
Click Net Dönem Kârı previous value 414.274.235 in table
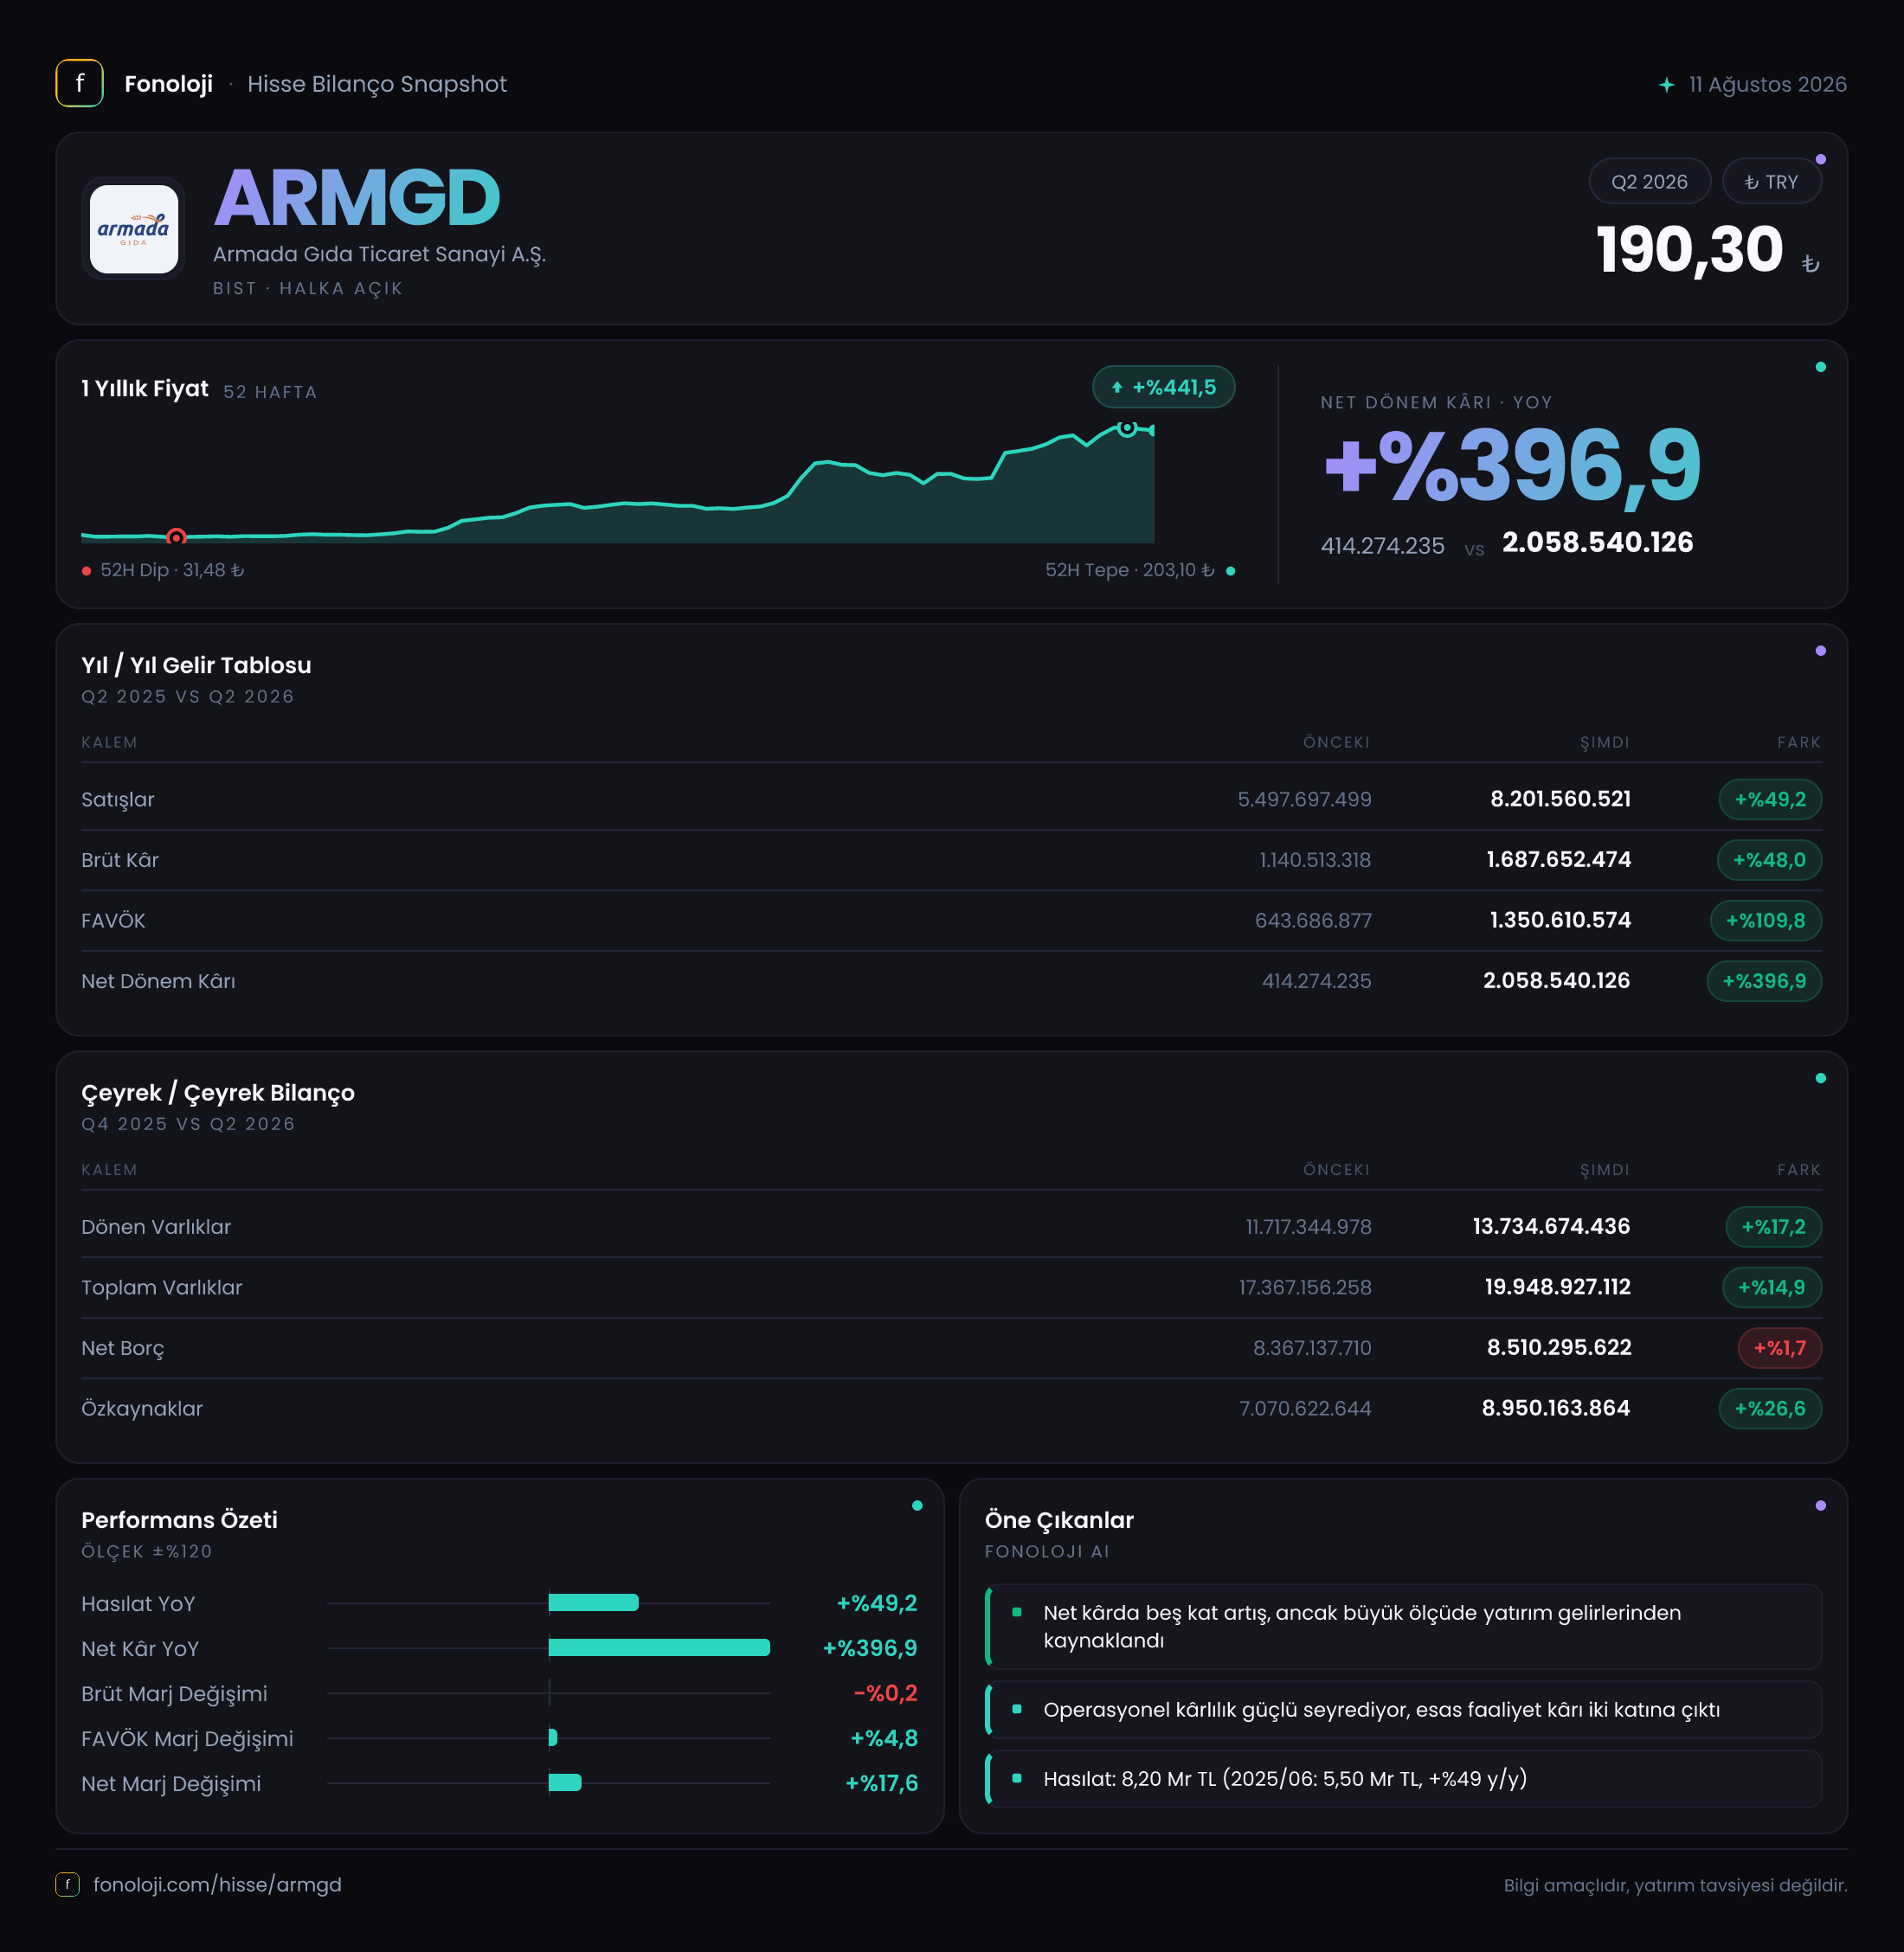click(1316, 981)
